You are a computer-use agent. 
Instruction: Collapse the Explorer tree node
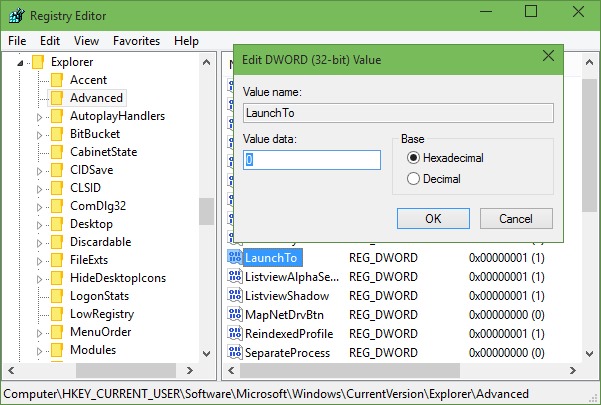tap(20, 63)
